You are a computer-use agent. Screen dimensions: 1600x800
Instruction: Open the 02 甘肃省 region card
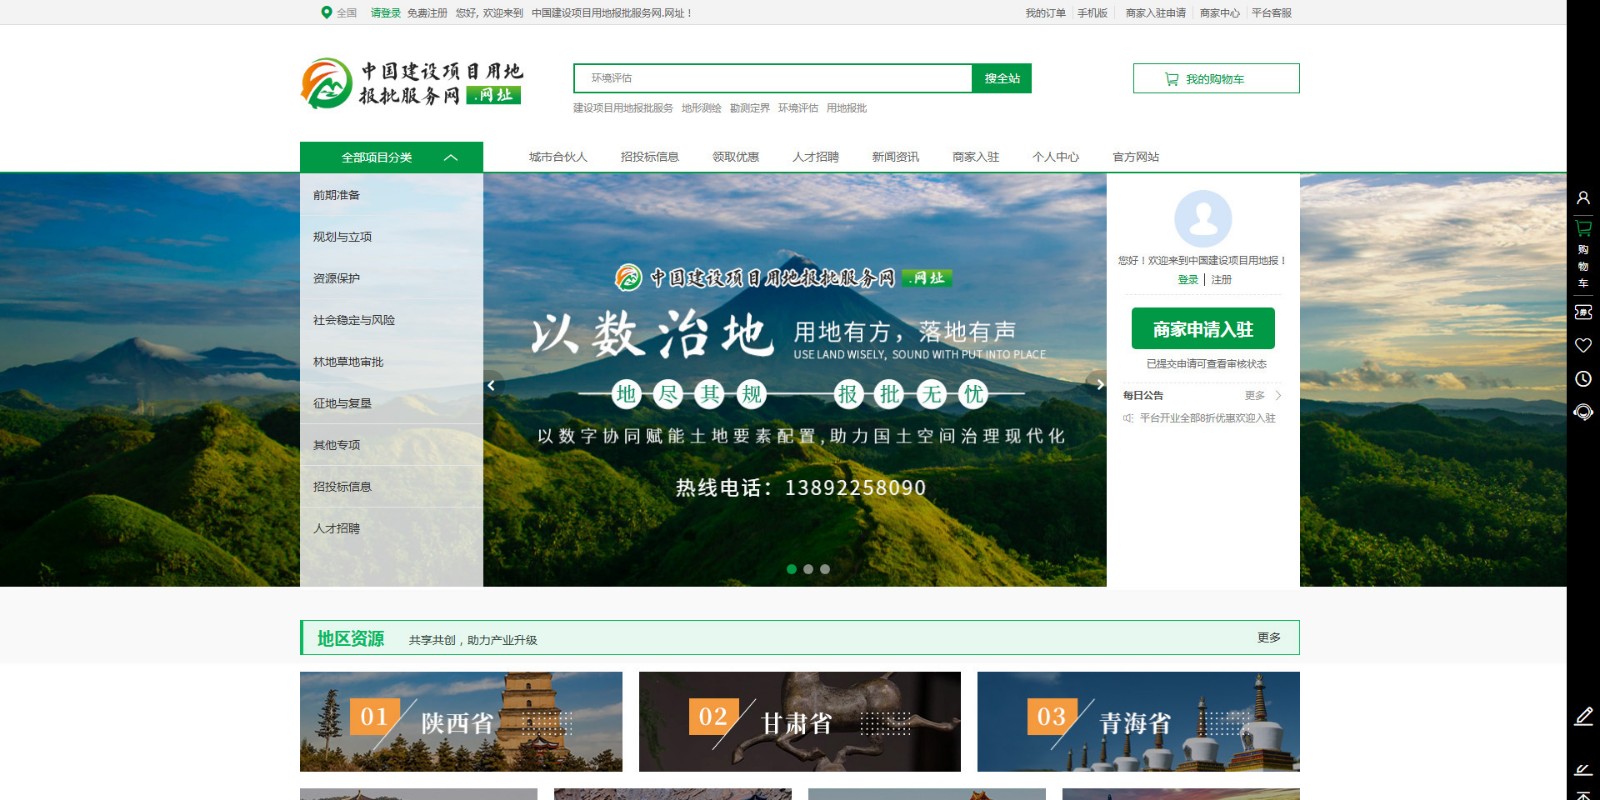(x=800, y=721)
